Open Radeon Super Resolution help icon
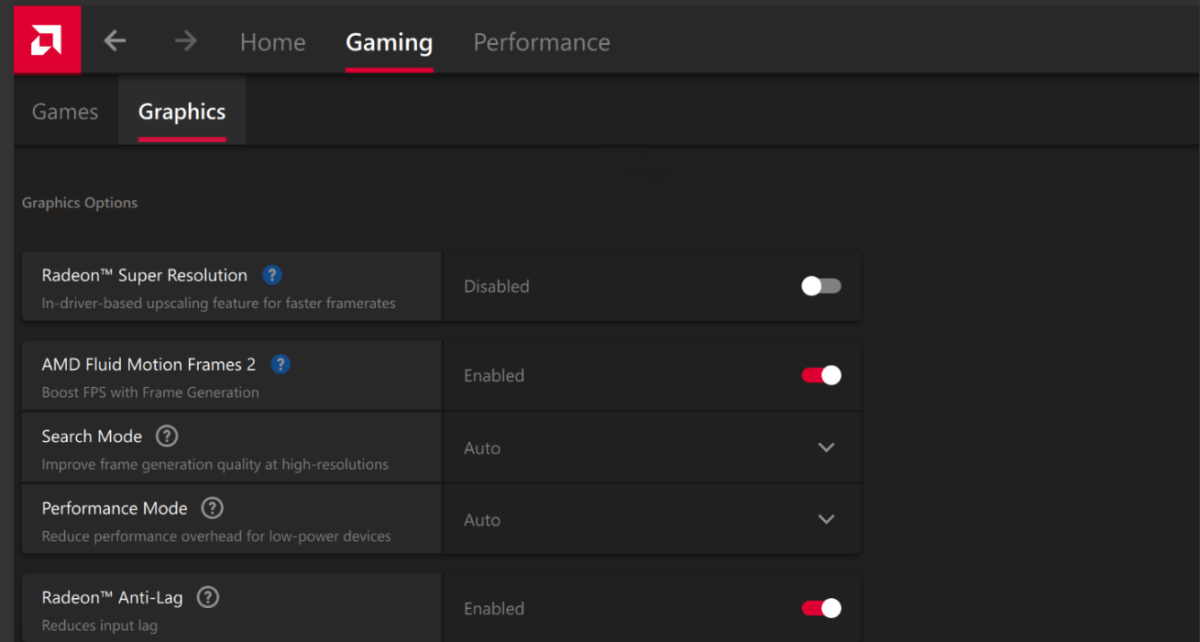 pyautogui.click(x=271, y=275)
